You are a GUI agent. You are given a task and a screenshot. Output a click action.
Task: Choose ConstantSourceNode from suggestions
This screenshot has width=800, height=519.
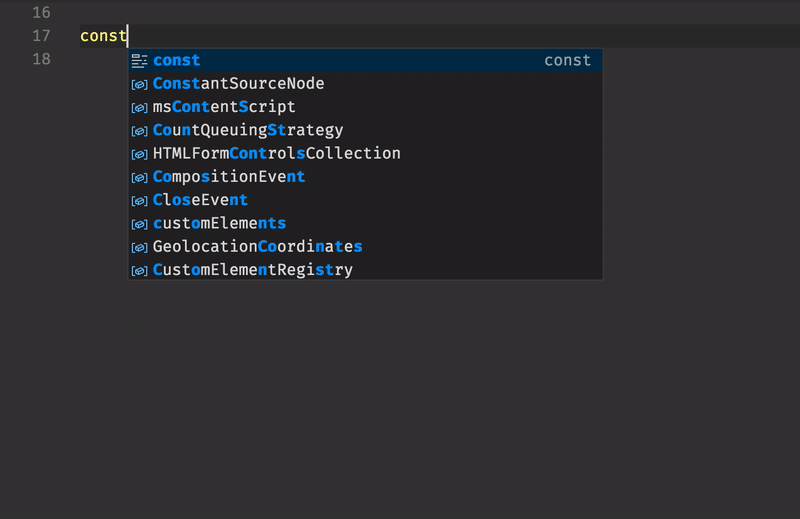point(365,84)
